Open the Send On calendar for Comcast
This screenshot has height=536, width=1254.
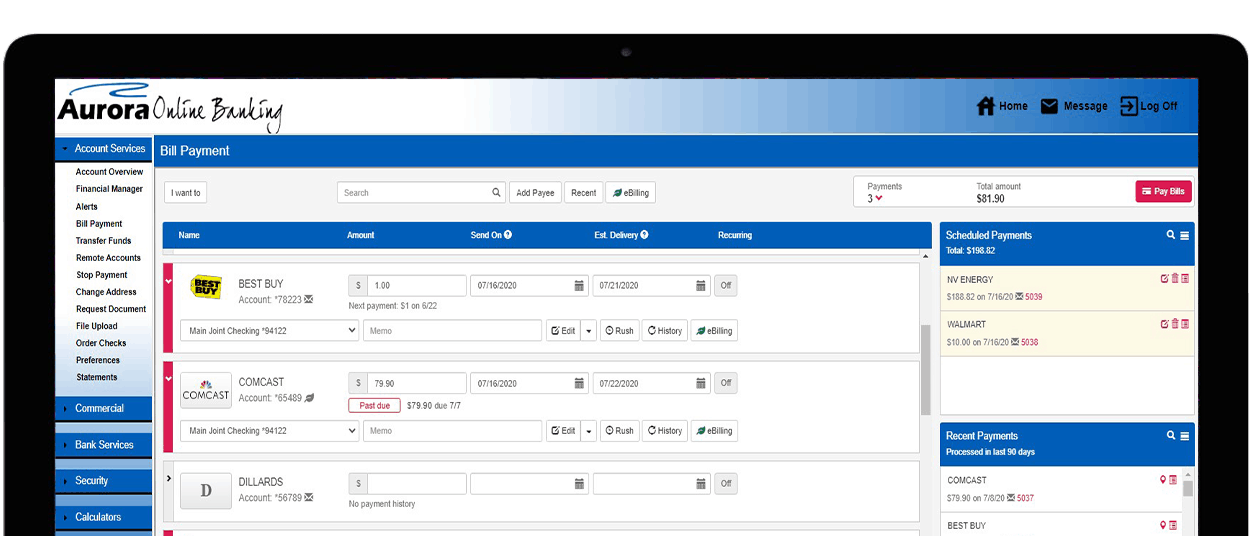click(579, 383)
